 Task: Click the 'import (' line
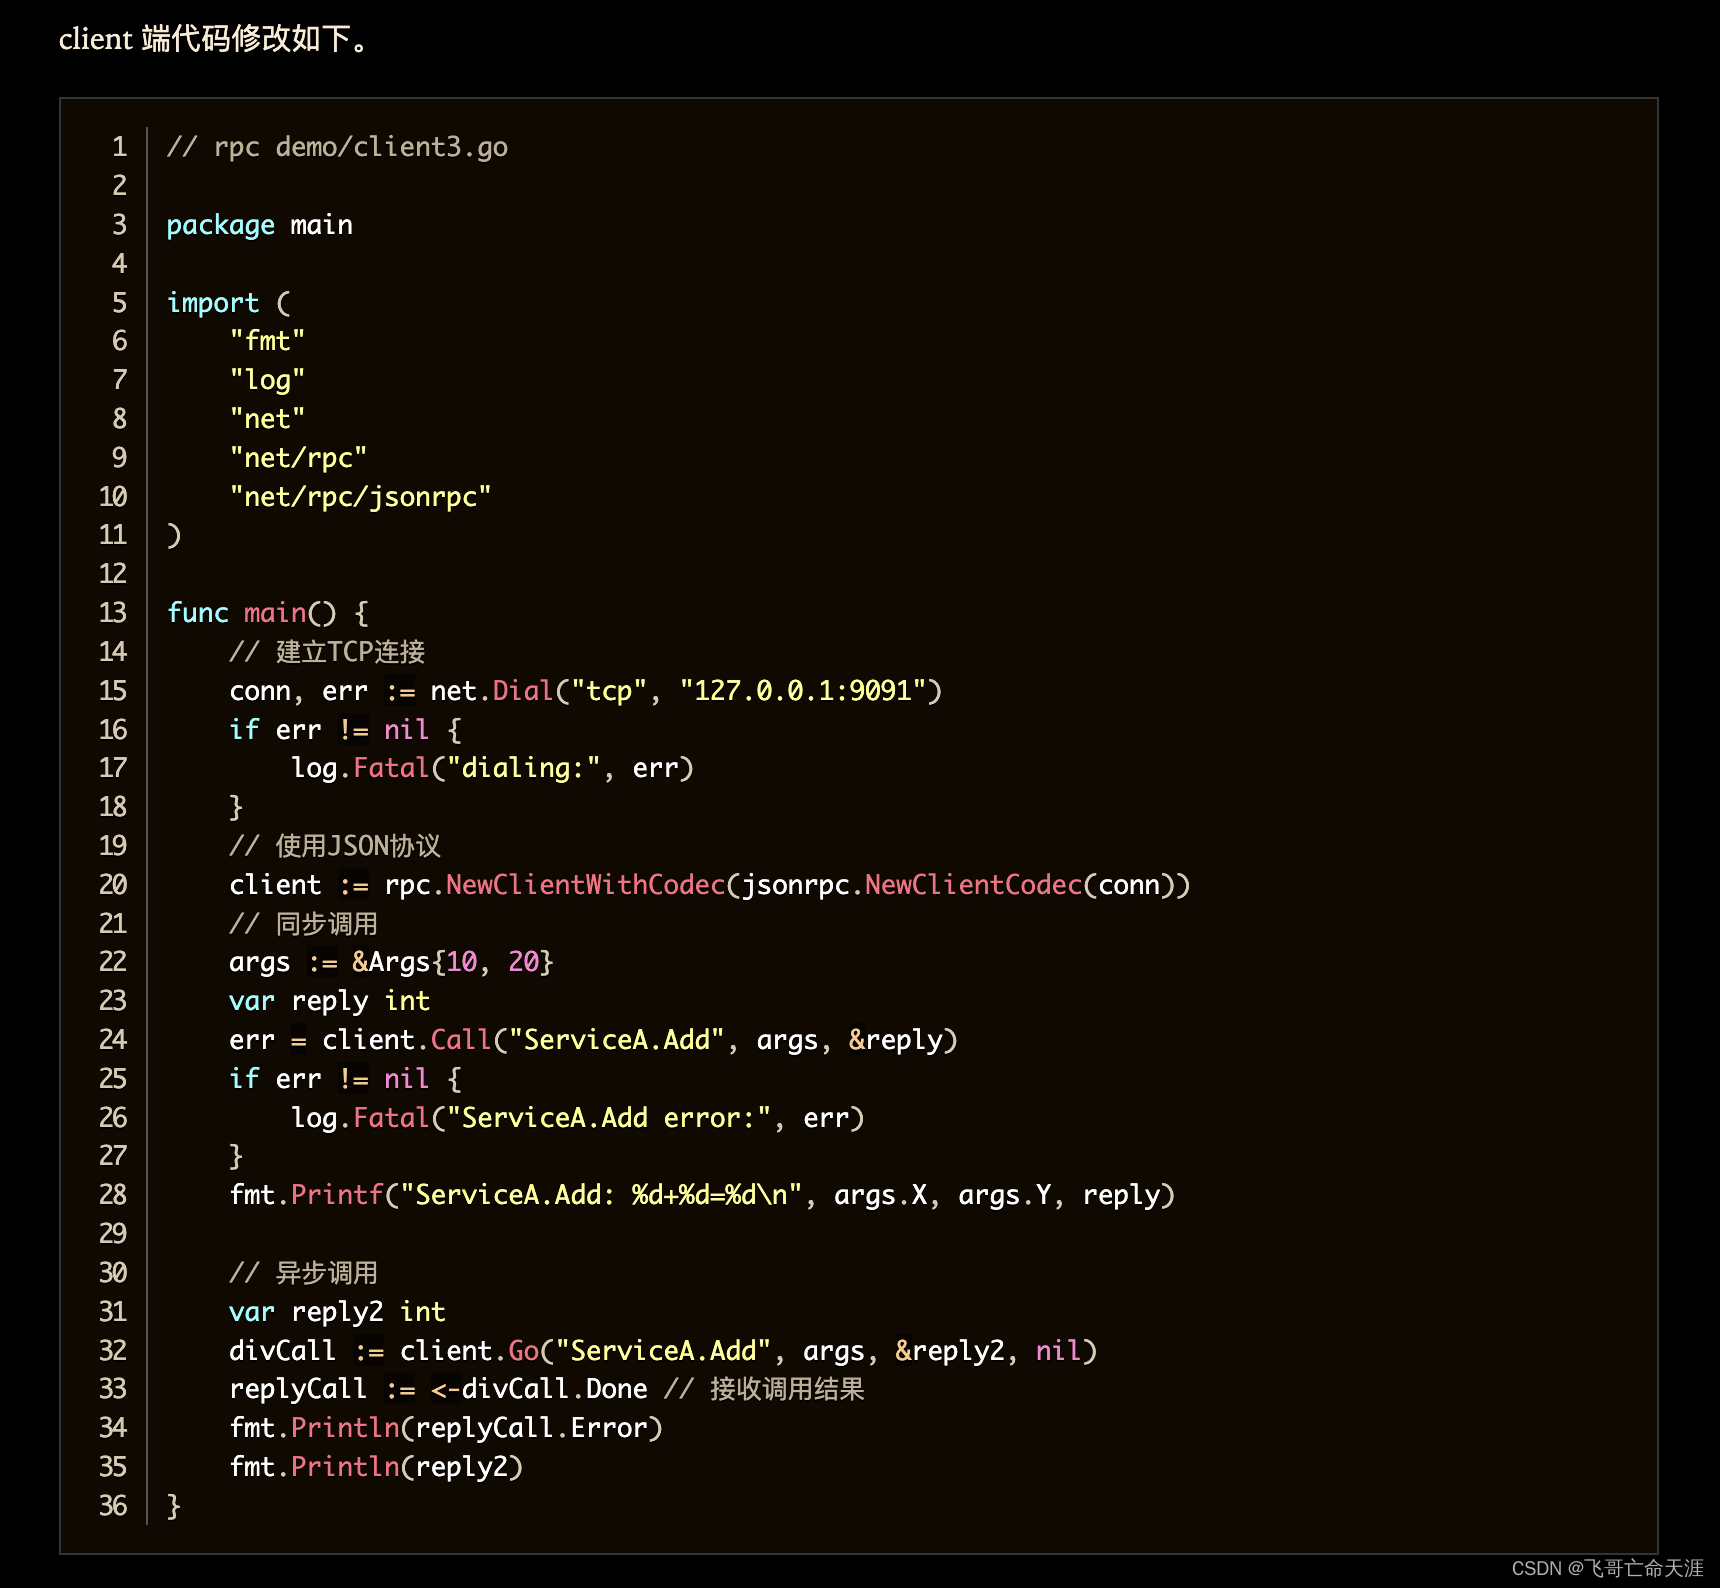[228, 302]
